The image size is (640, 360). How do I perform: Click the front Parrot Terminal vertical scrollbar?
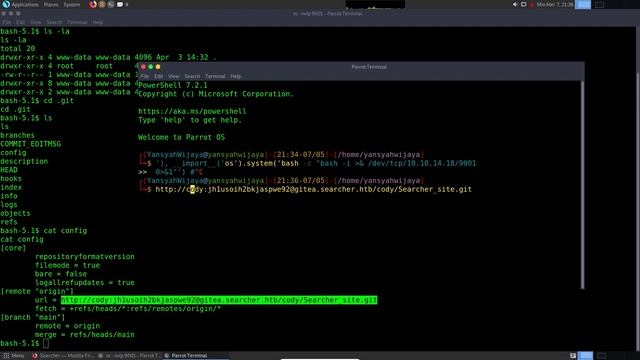click(x=582, y=185)
